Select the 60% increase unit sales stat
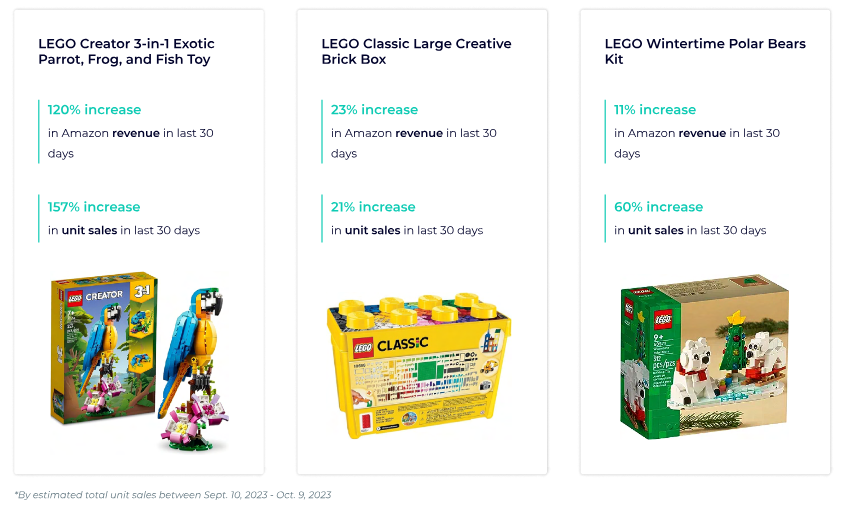The height and width of the screenshot is (513, 847). [658, 207]
